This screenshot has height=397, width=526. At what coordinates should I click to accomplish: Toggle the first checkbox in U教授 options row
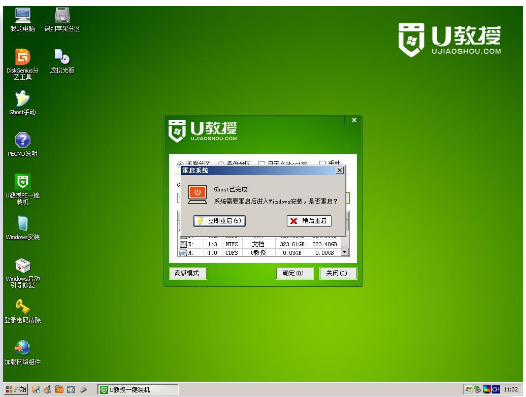[262, 164]
